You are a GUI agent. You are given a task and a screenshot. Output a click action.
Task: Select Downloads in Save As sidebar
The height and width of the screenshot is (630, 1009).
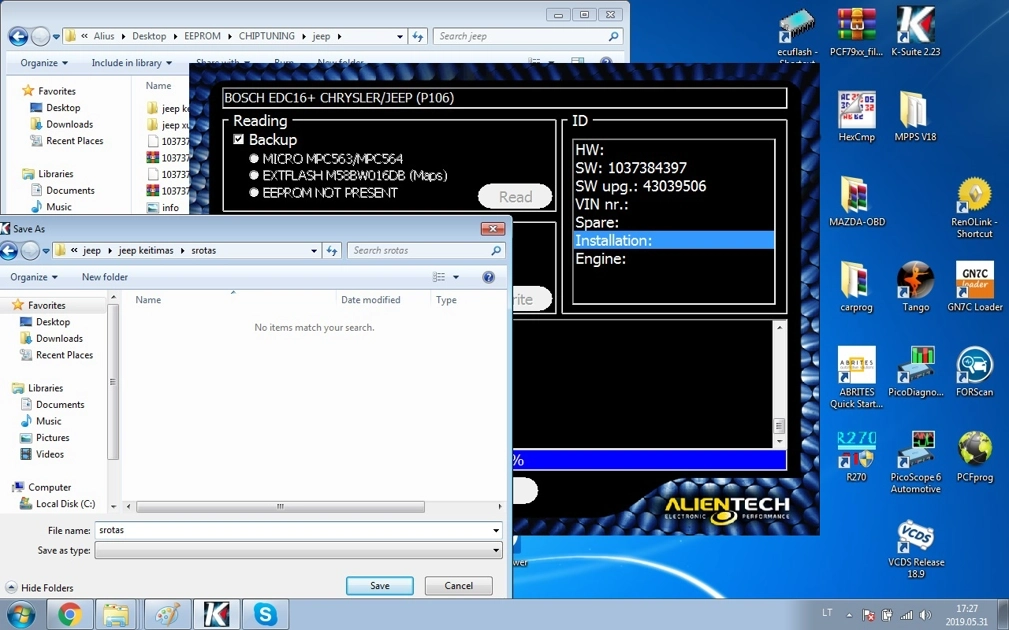[x=59, y=338]
